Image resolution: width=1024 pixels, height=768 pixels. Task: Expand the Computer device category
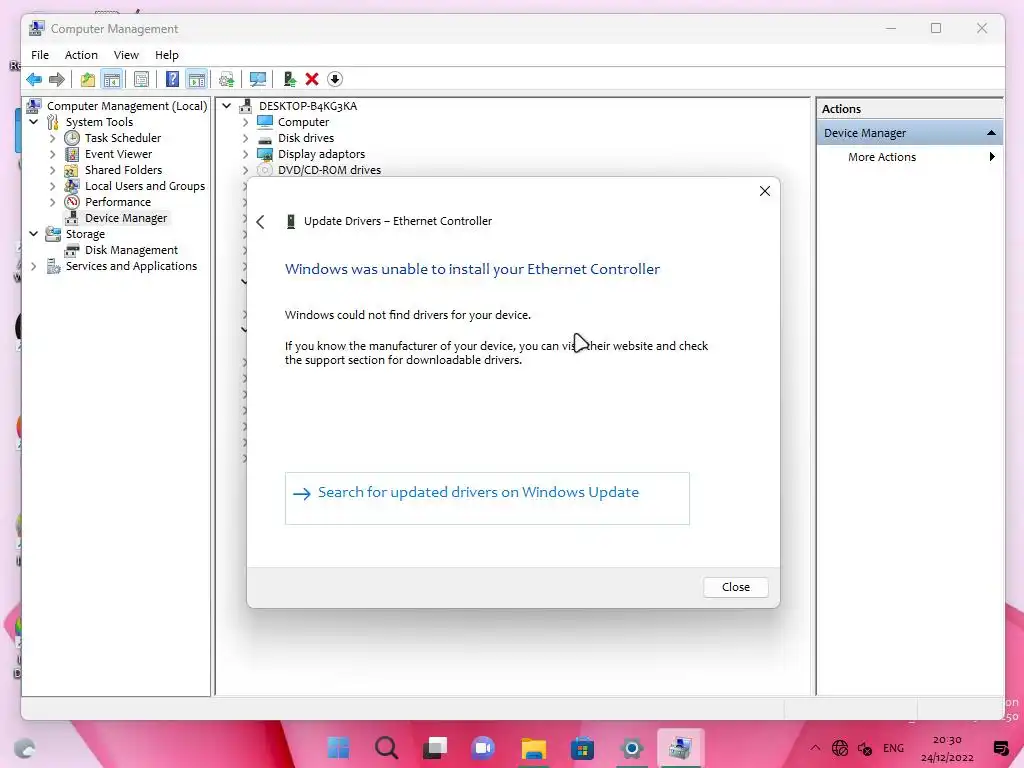[x=246, y=122]
